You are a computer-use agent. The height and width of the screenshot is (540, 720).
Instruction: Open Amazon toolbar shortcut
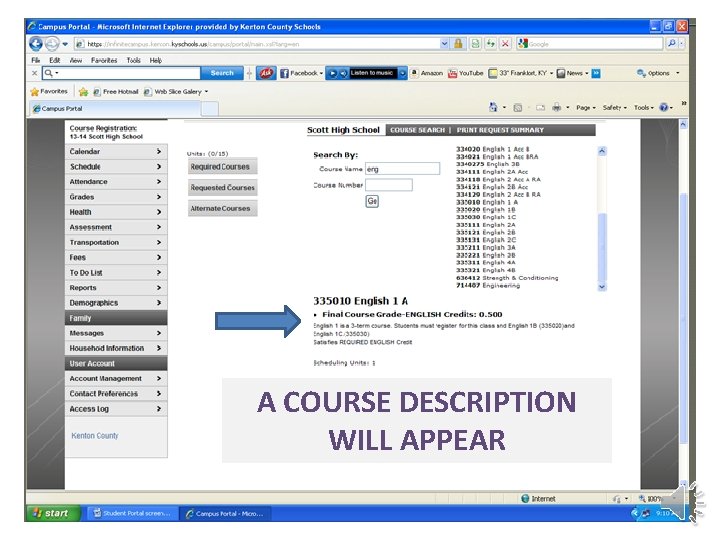[427, 73]
